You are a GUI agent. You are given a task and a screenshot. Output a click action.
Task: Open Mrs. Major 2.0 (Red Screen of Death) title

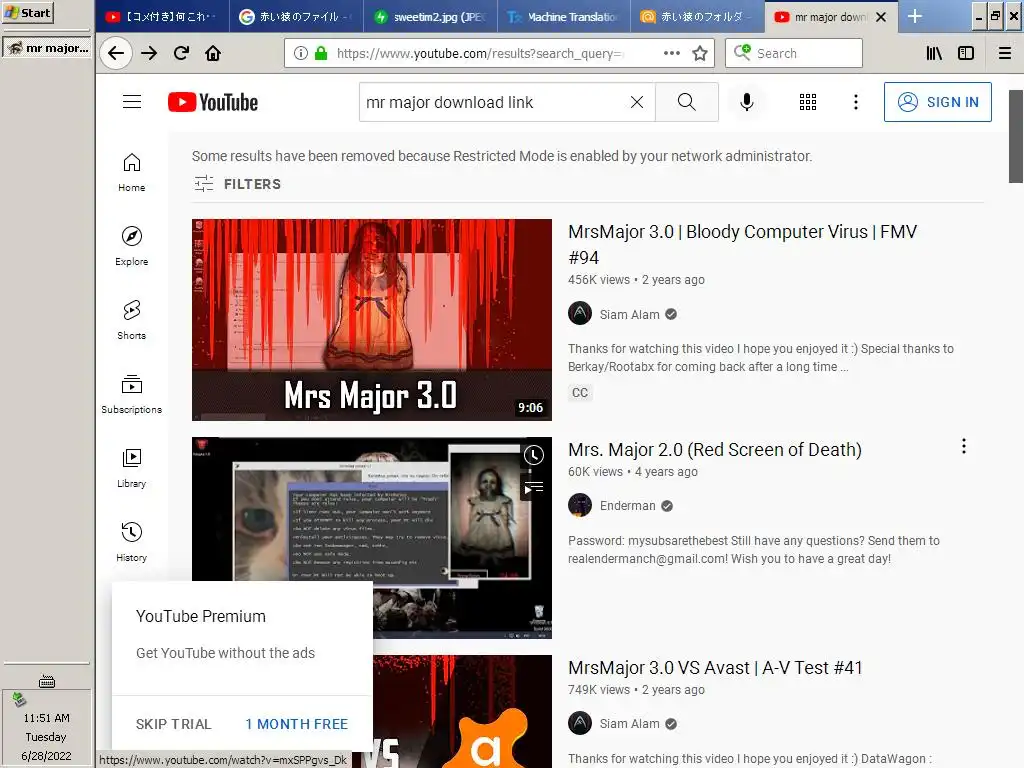(x=714, y=450)
